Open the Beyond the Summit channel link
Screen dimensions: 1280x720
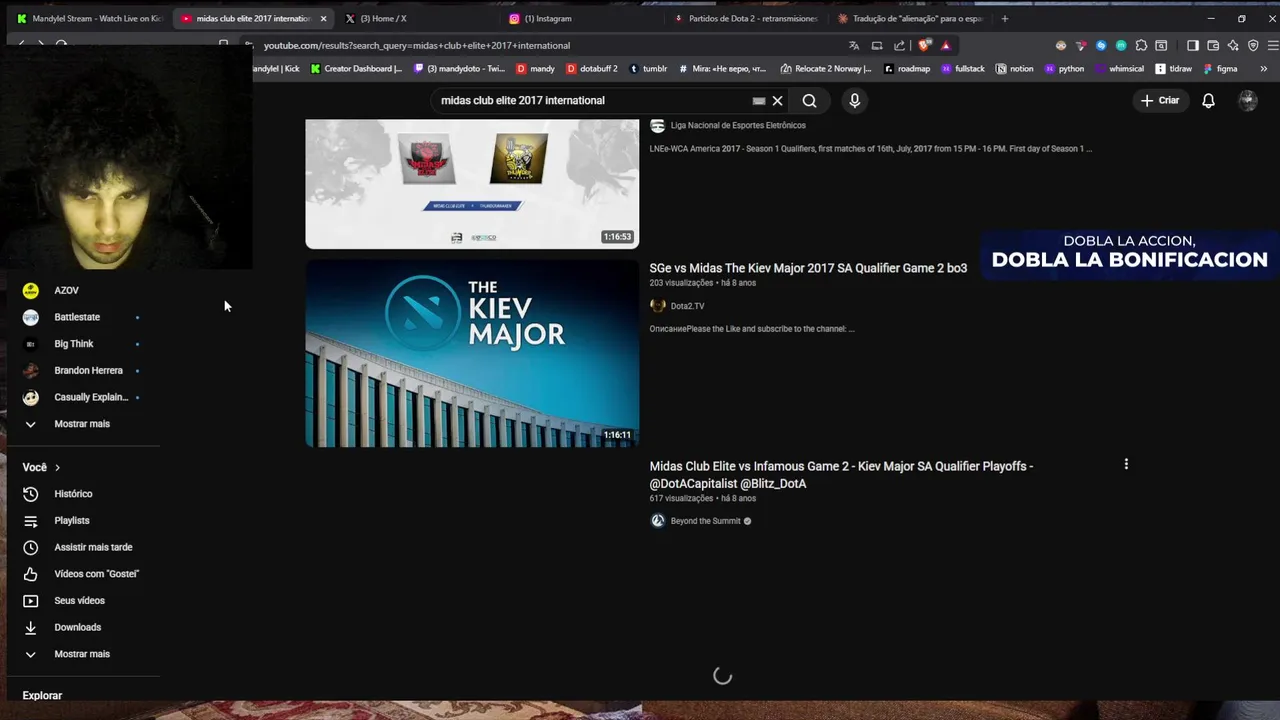coord(705,521)
